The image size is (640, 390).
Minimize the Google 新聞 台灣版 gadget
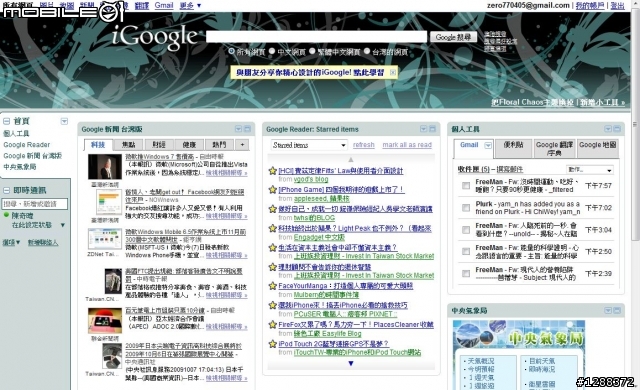247,129
